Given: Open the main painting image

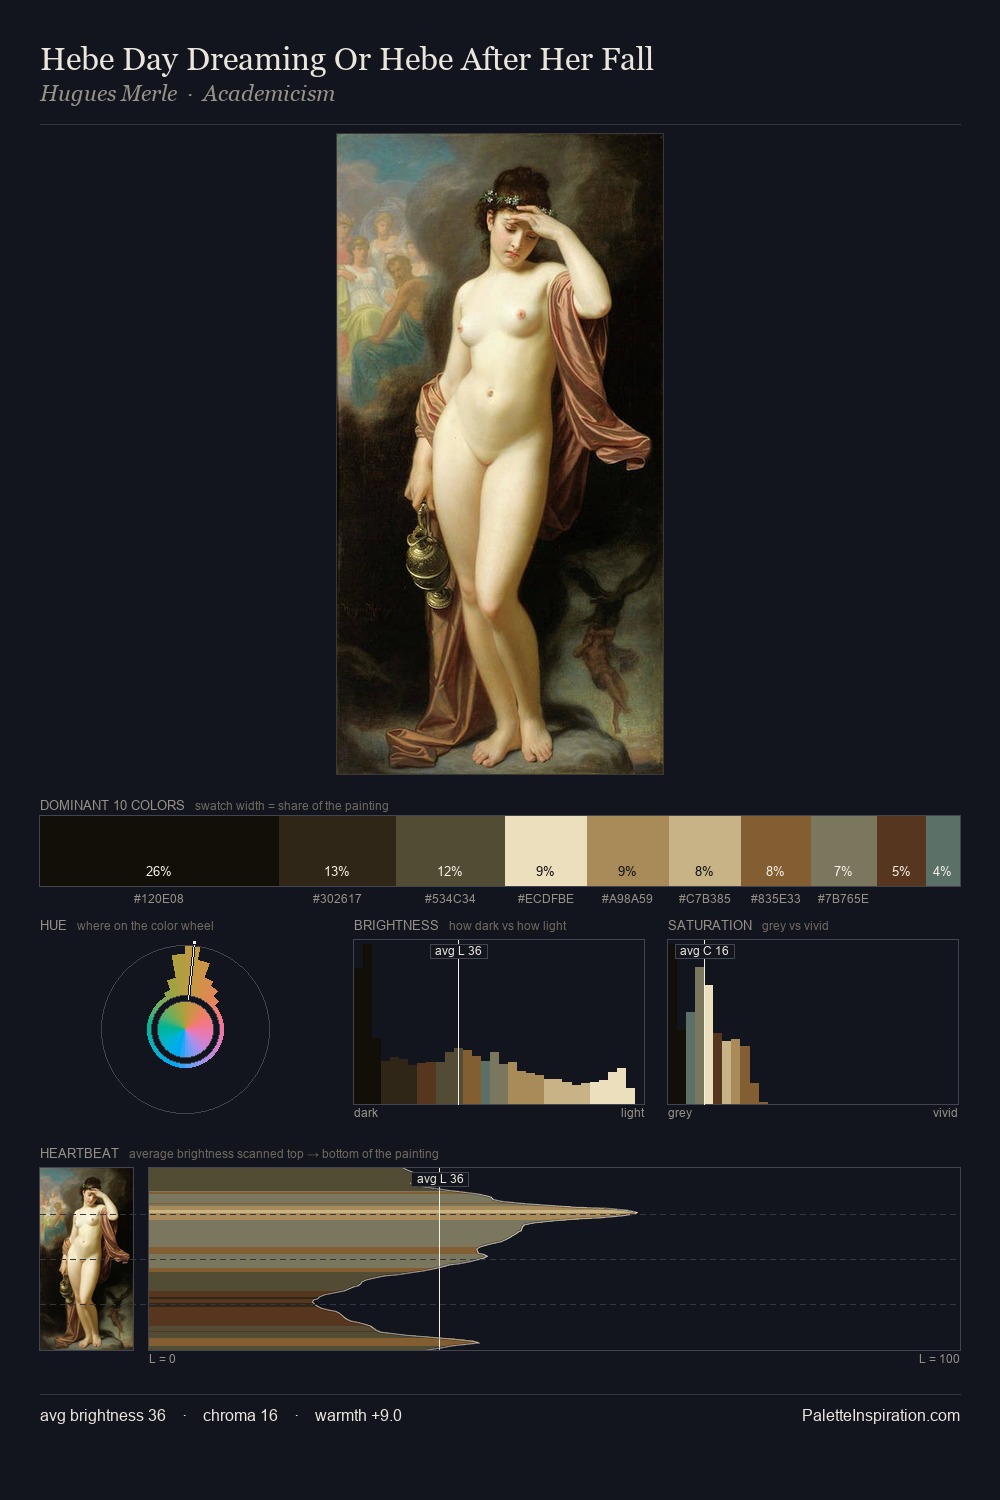Looking at the screenshot, I should click(500, 454).
